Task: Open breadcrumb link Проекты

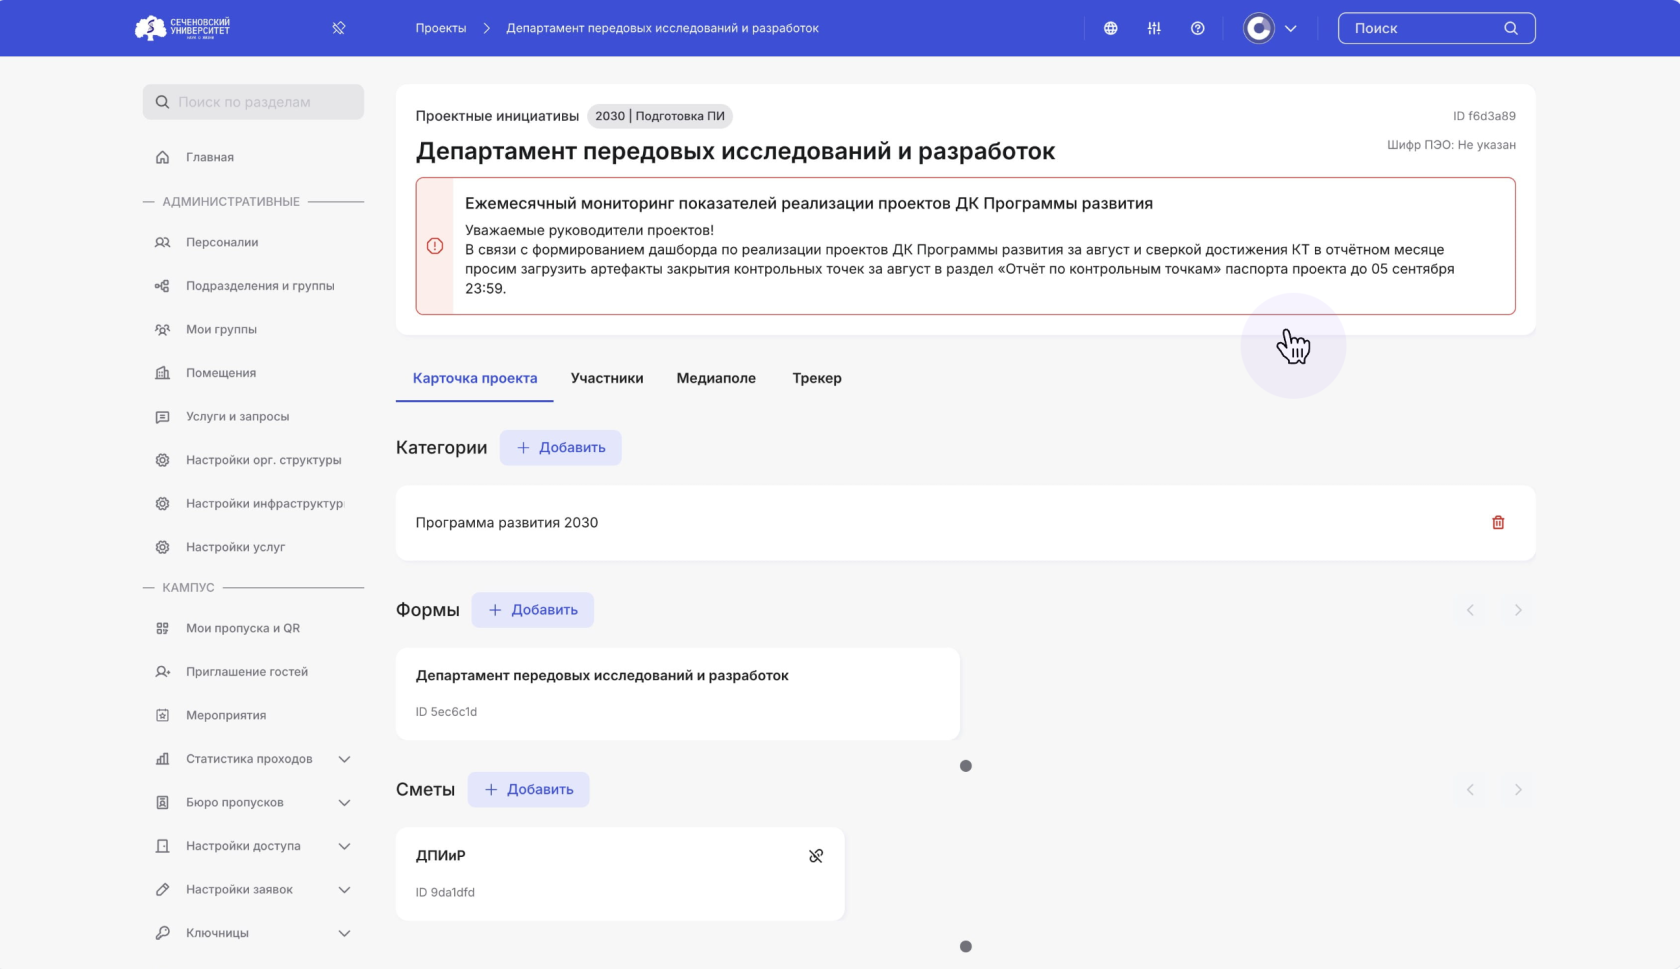Action: point(441,28)
